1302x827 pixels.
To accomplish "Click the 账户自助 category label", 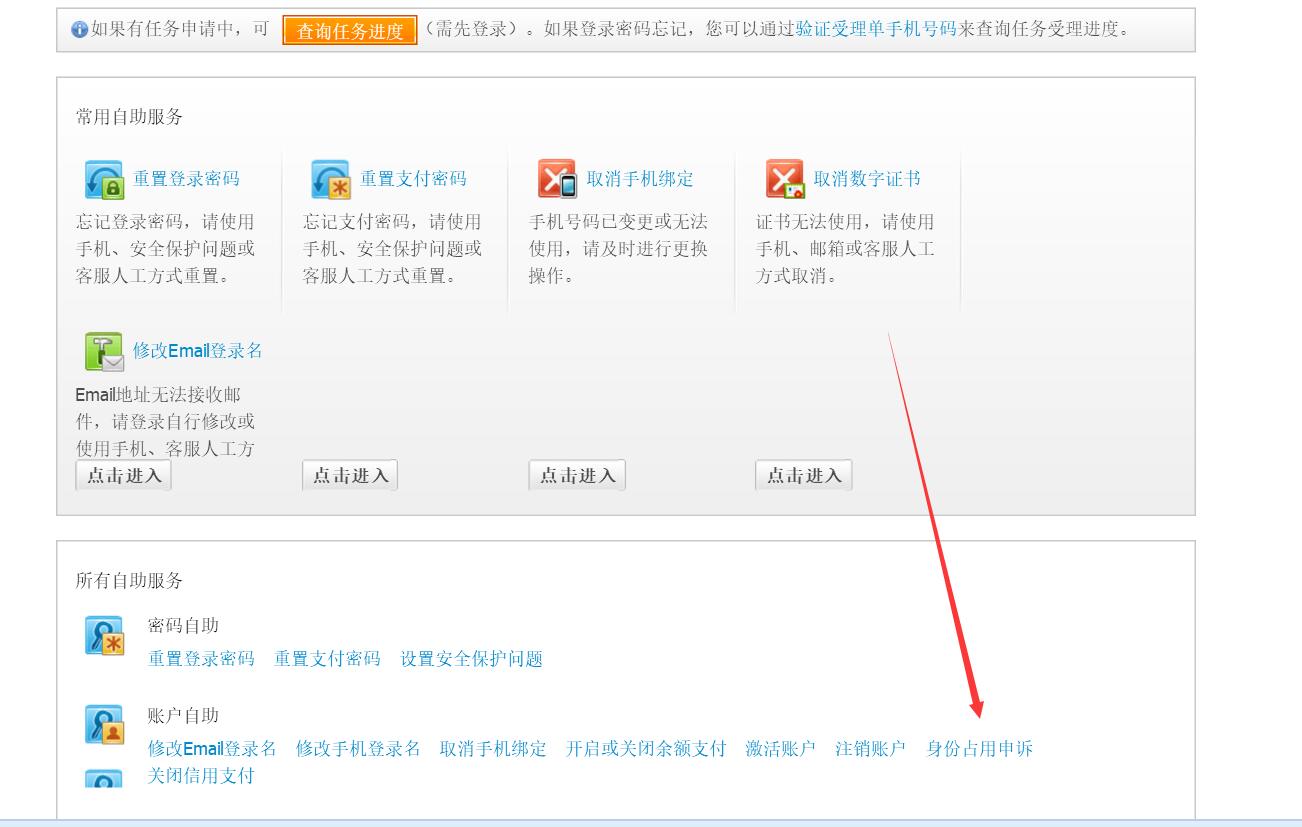I will pos(183,716).
